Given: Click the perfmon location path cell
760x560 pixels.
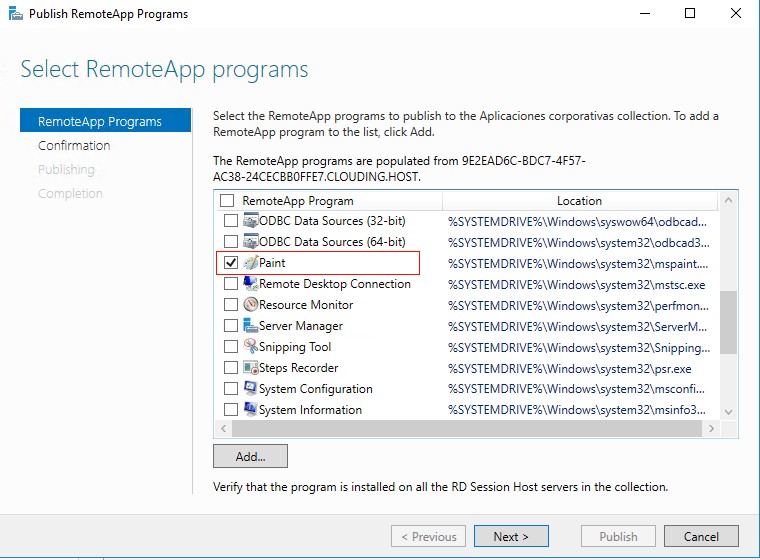Looking at the screenshot, I should (578, 305).
